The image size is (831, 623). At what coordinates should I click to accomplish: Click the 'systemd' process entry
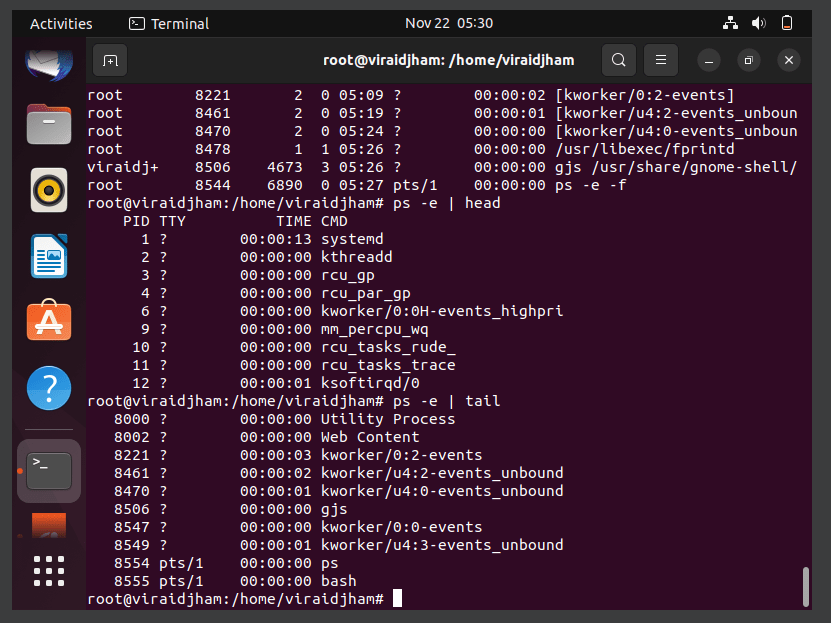[352, 239]
